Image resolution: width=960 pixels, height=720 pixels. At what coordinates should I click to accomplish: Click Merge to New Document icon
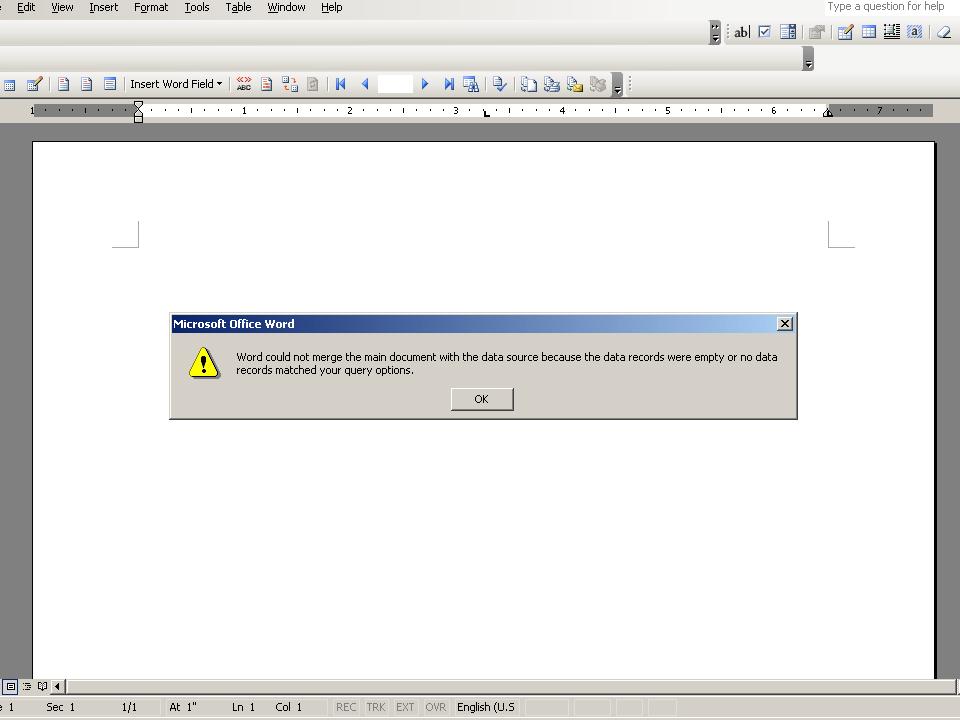coord(528,84)
